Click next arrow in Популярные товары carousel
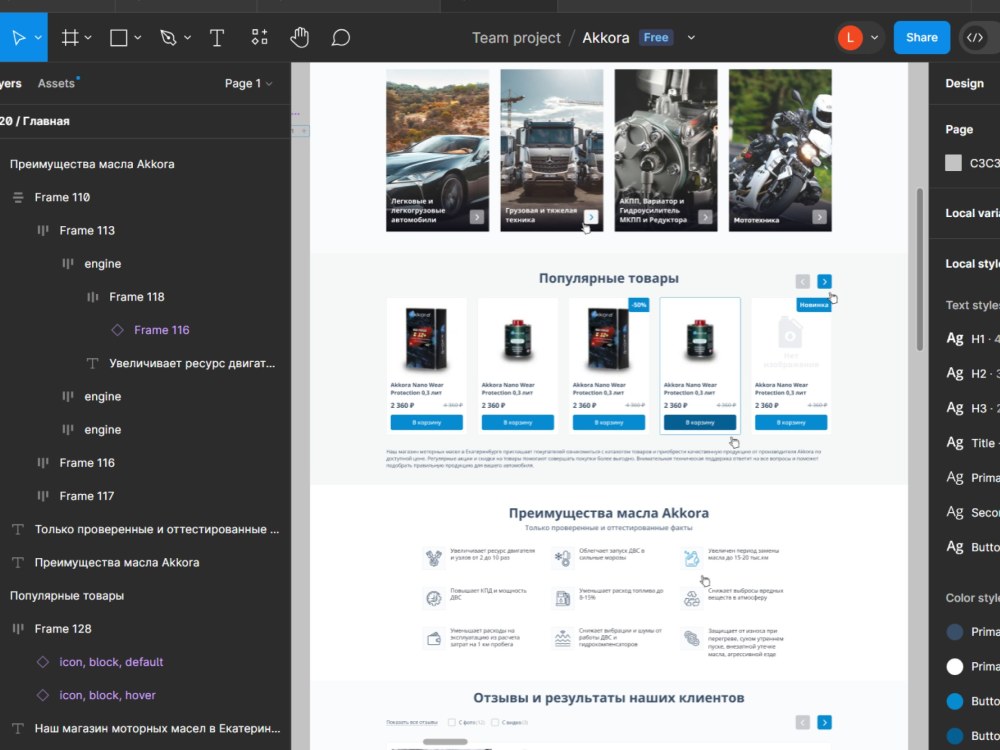This screenshot has height=750, width=1000. [824, 281]
